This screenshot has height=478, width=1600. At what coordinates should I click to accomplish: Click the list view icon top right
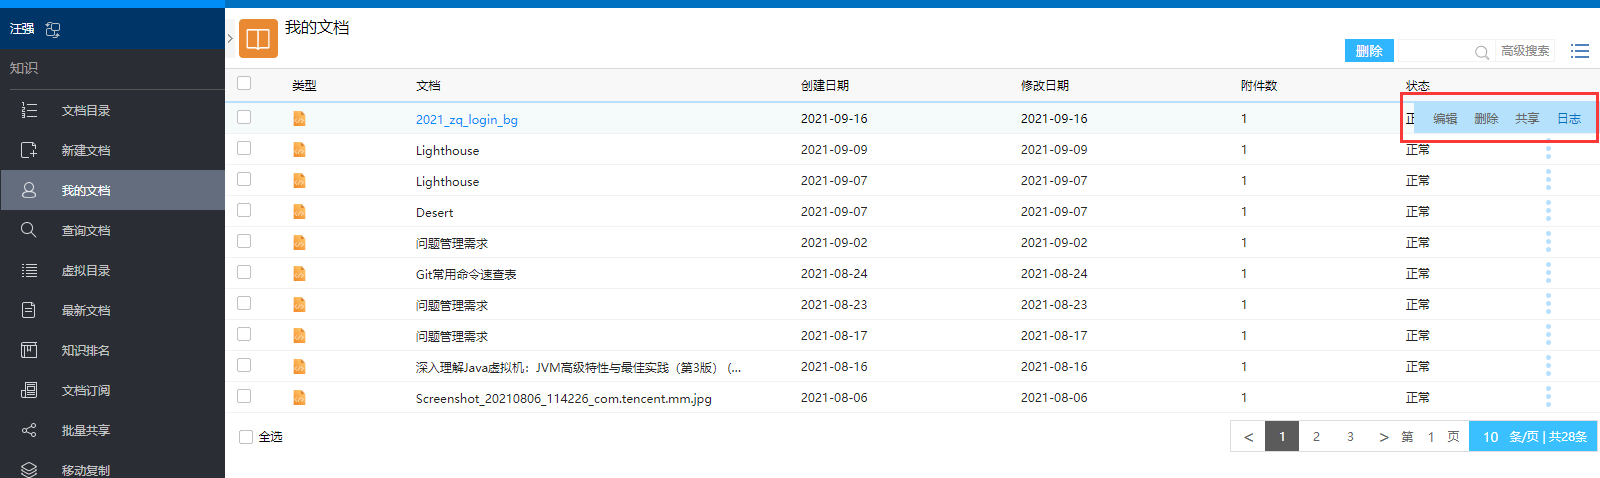[1580, 51]
